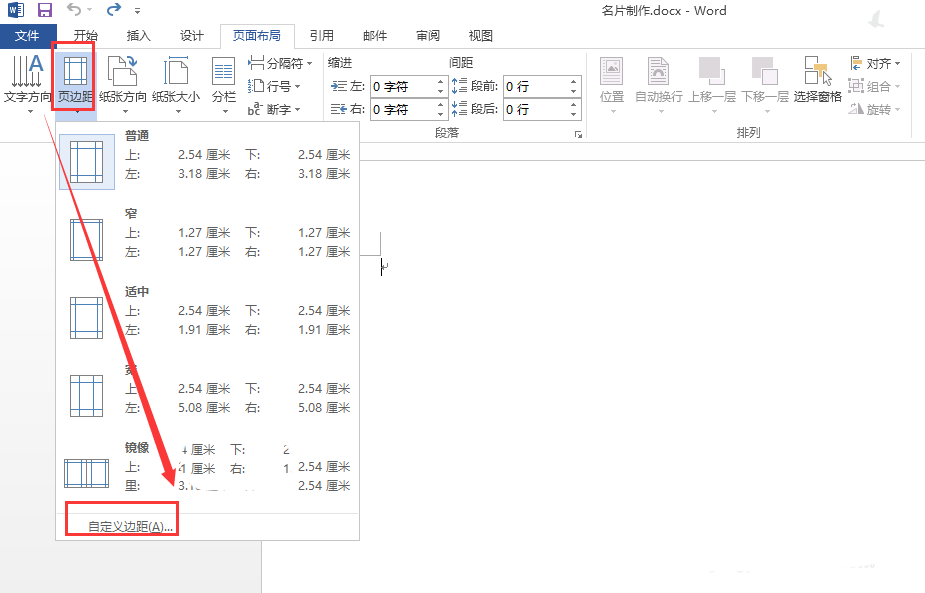Click the Save icon in quick access toolbar
Viewport: 925px width, 593px height.
point(45,11)
